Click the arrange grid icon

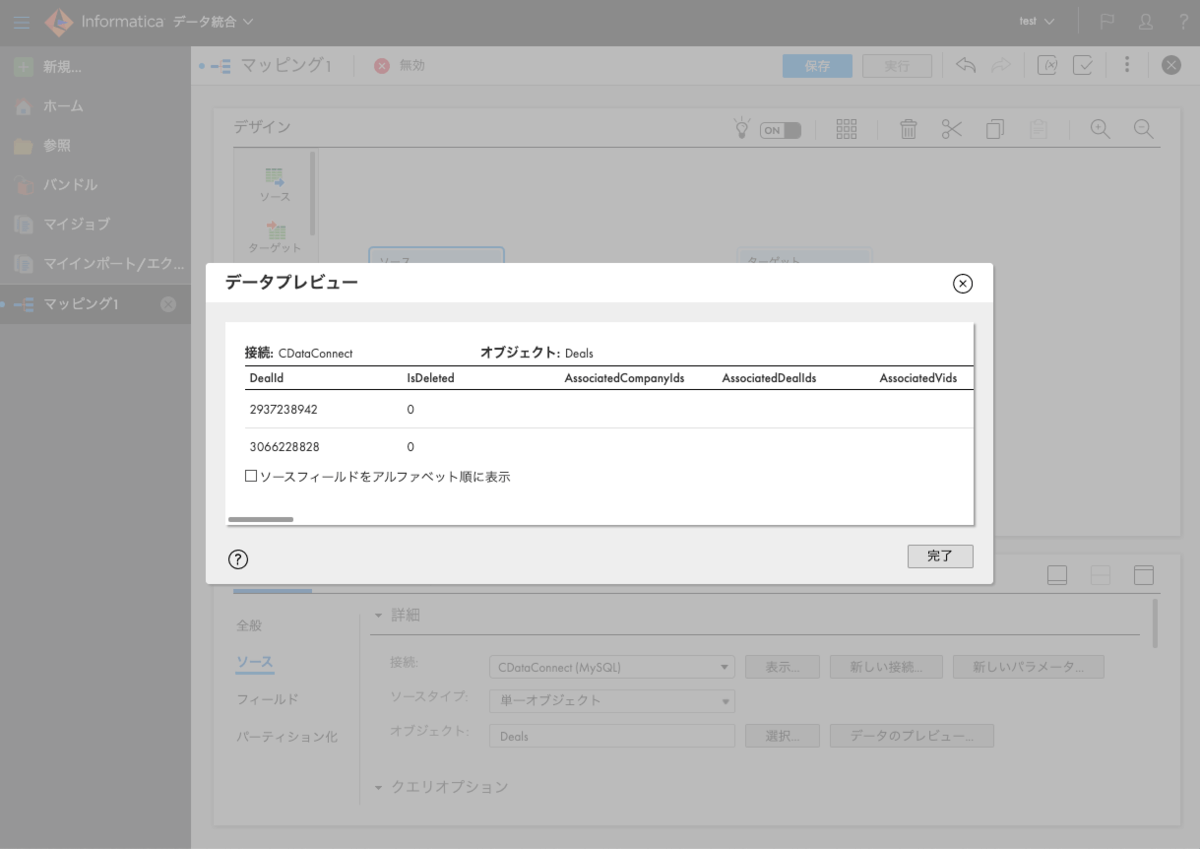(847, 129)
